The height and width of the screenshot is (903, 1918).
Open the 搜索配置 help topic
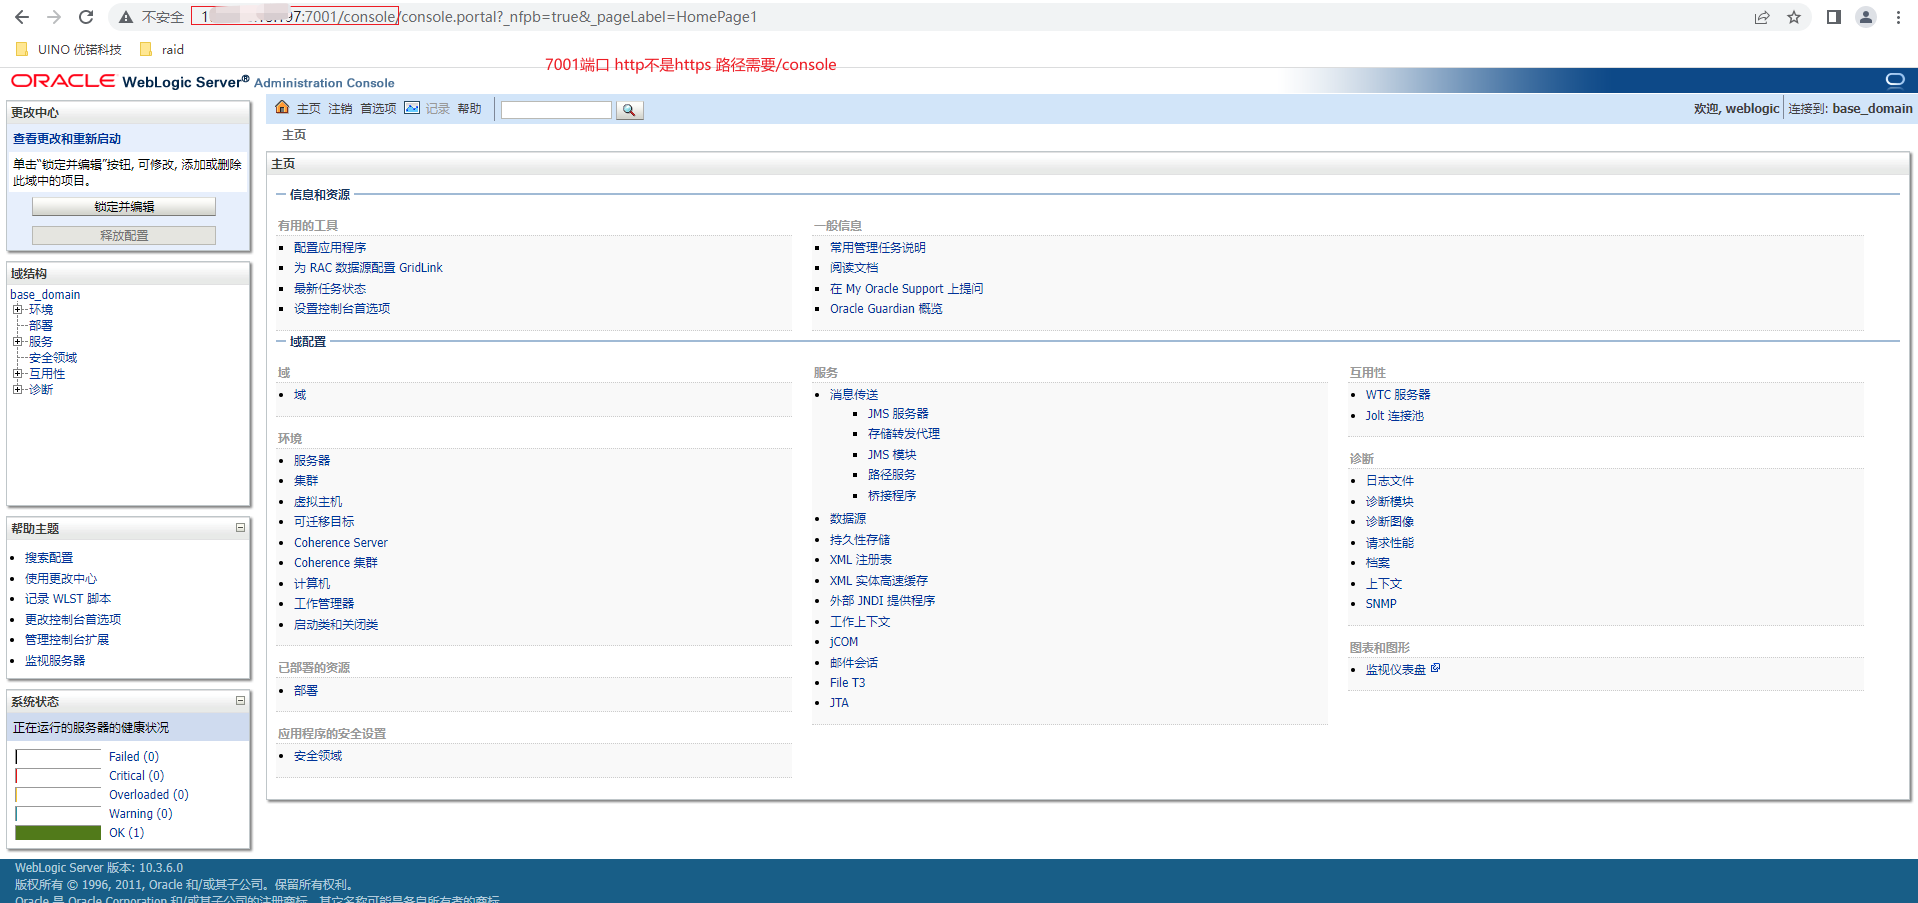tap(49, 558)
